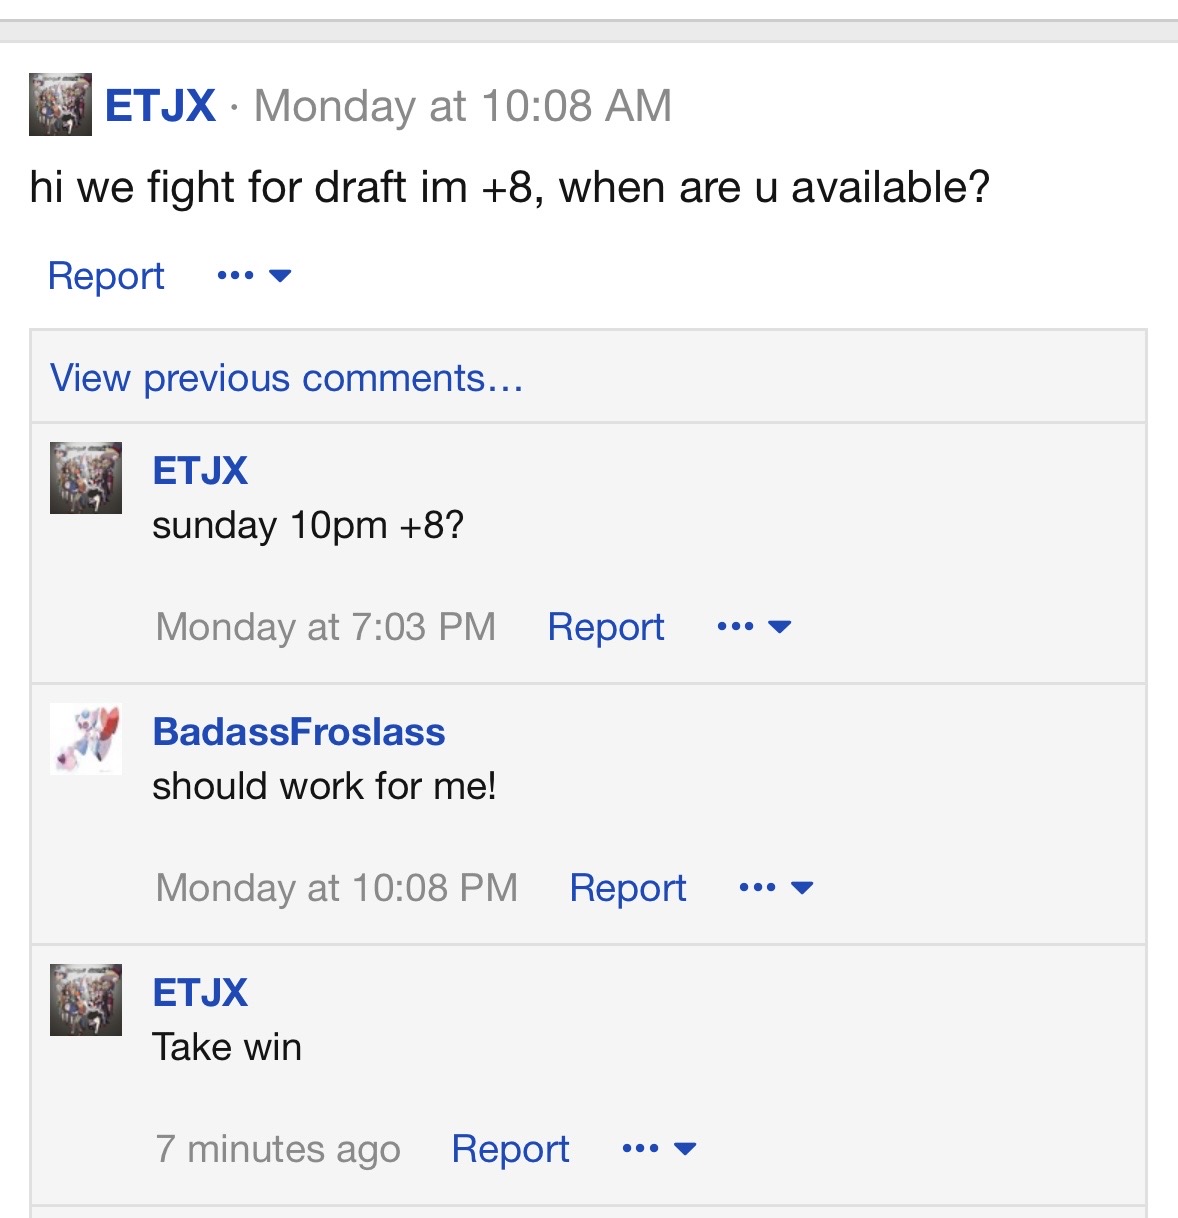Click ETJX avatar beside 'sunday 10pm +8?'
1178x1218 pixels.
click(x=86, y=478)
